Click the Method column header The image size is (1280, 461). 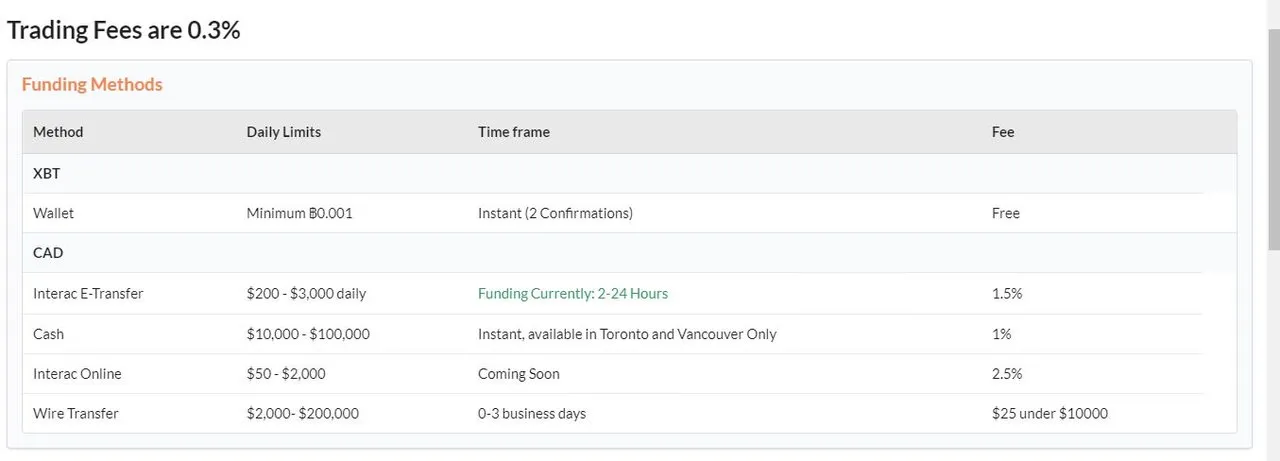click(58, 132)
